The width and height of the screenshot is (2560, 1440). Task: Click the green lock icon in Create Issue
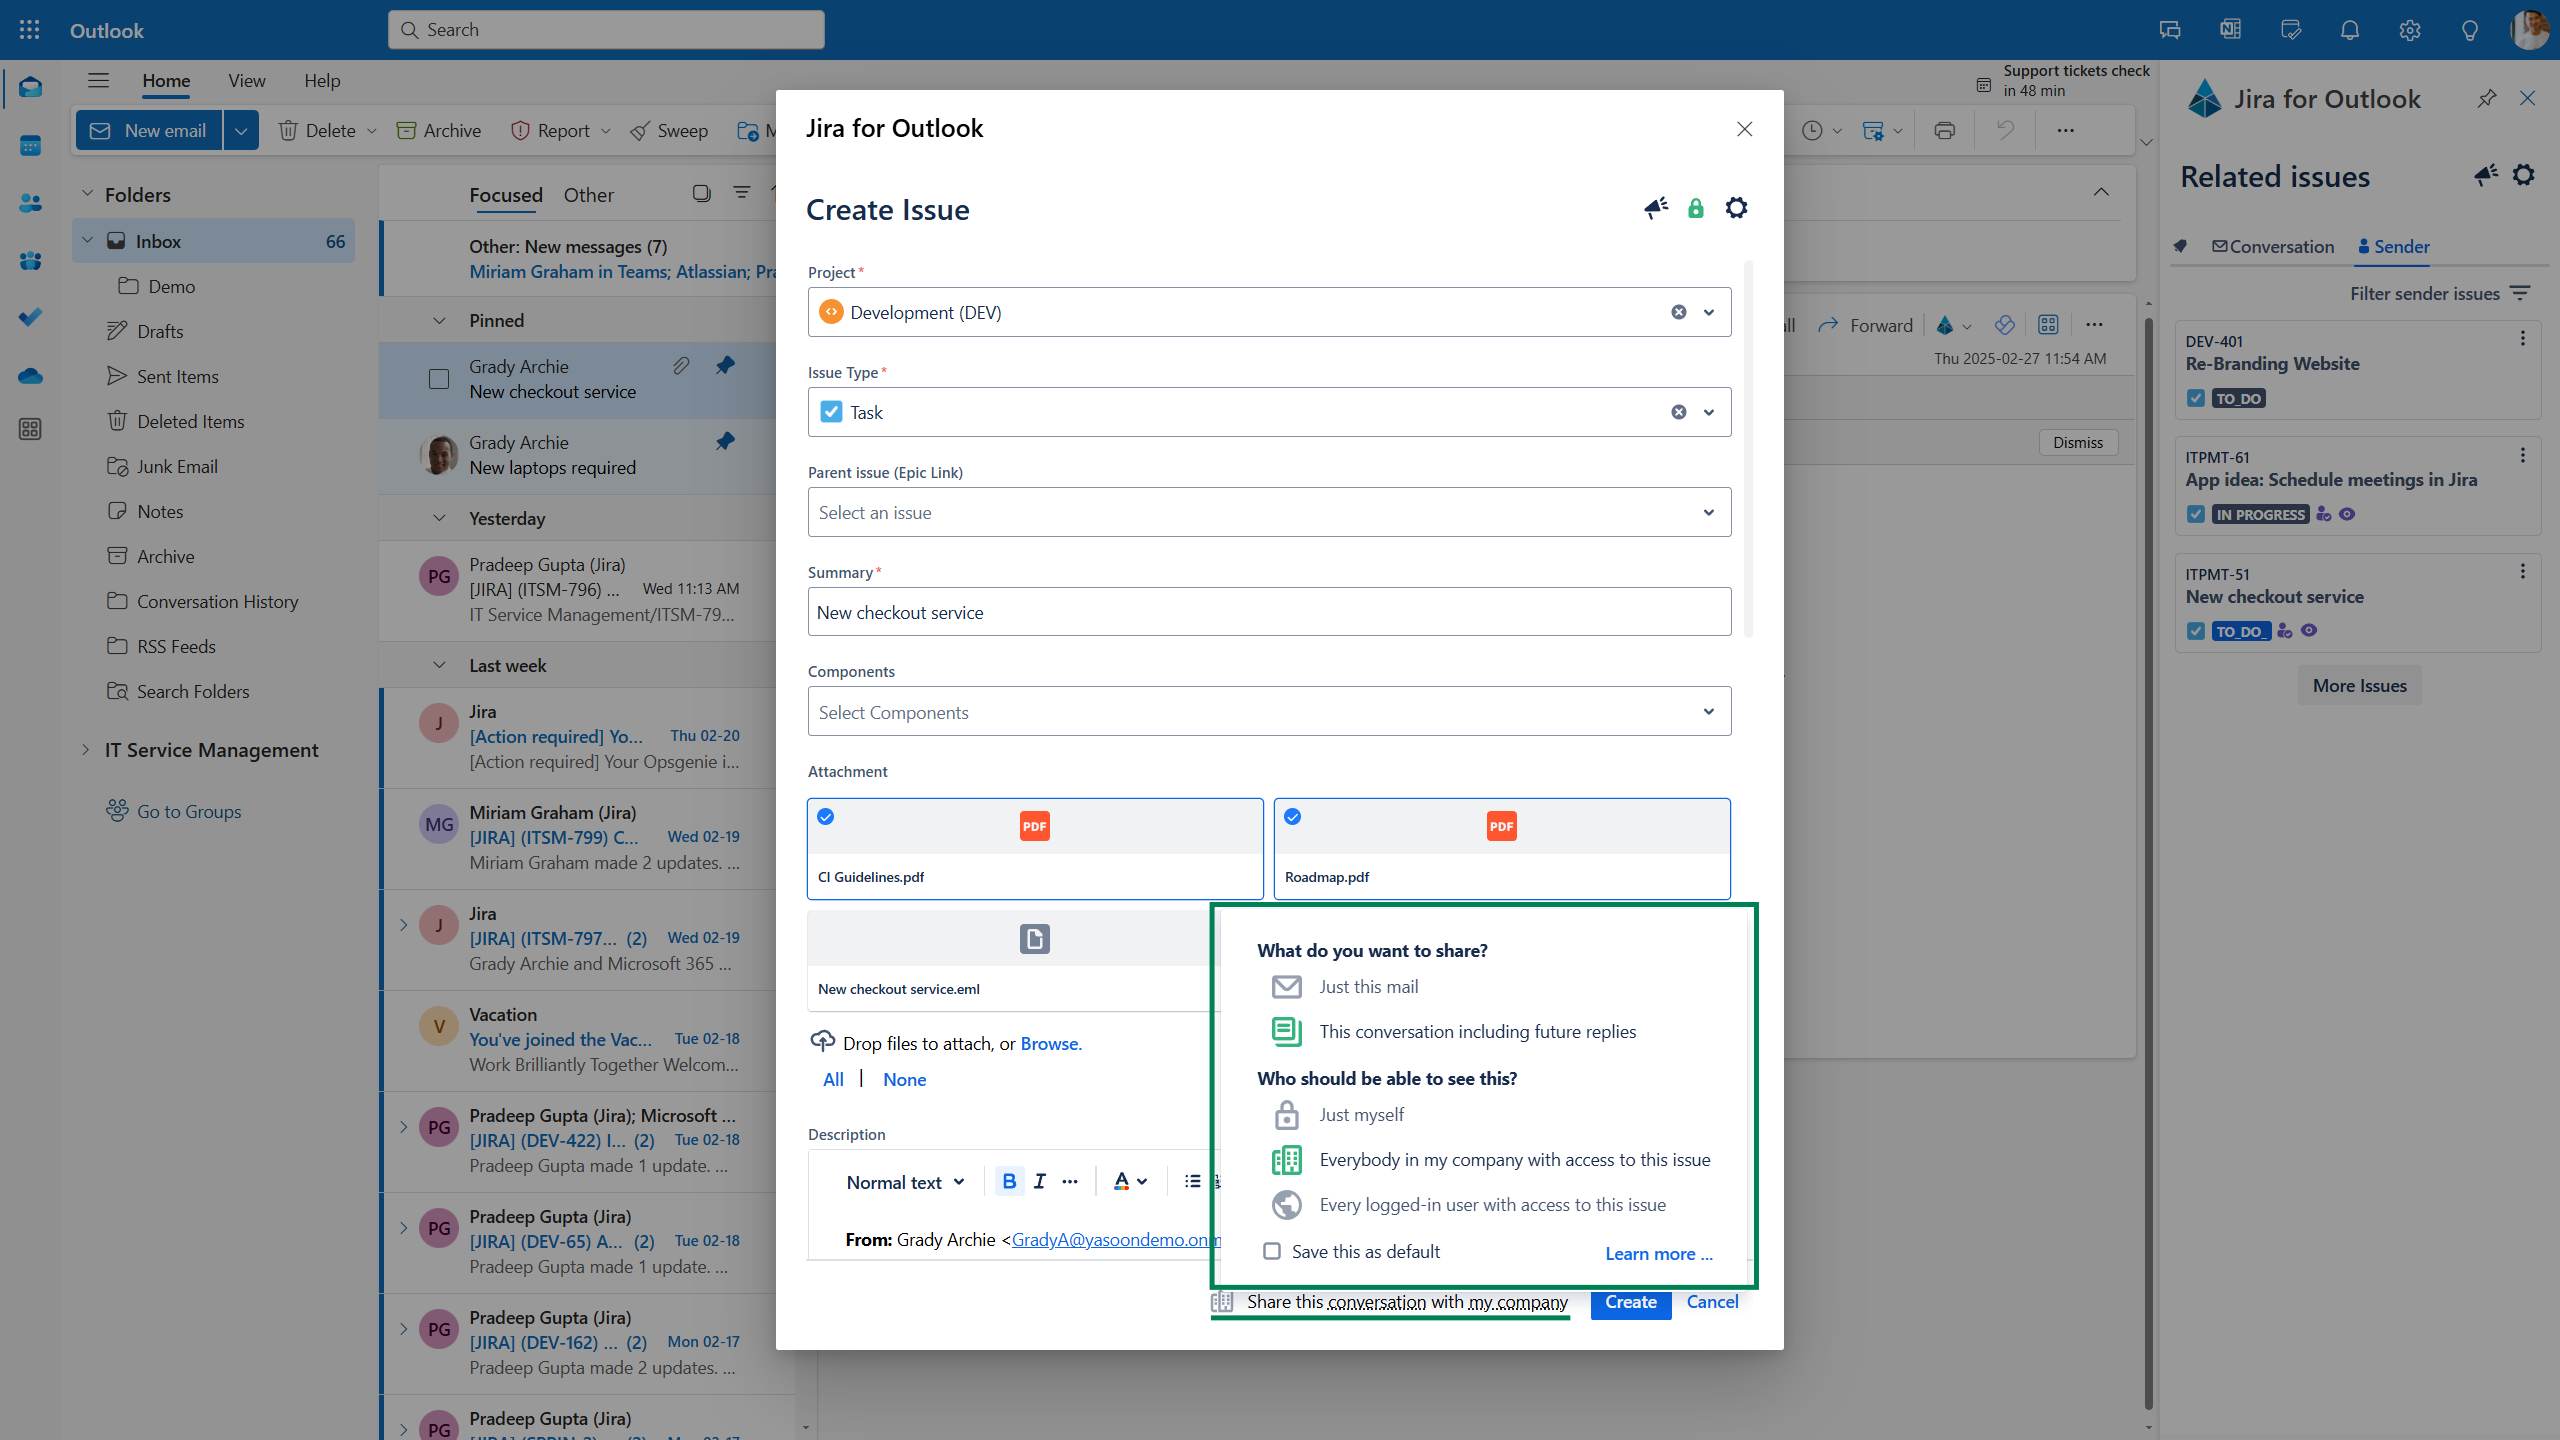tap(1695, 208)
